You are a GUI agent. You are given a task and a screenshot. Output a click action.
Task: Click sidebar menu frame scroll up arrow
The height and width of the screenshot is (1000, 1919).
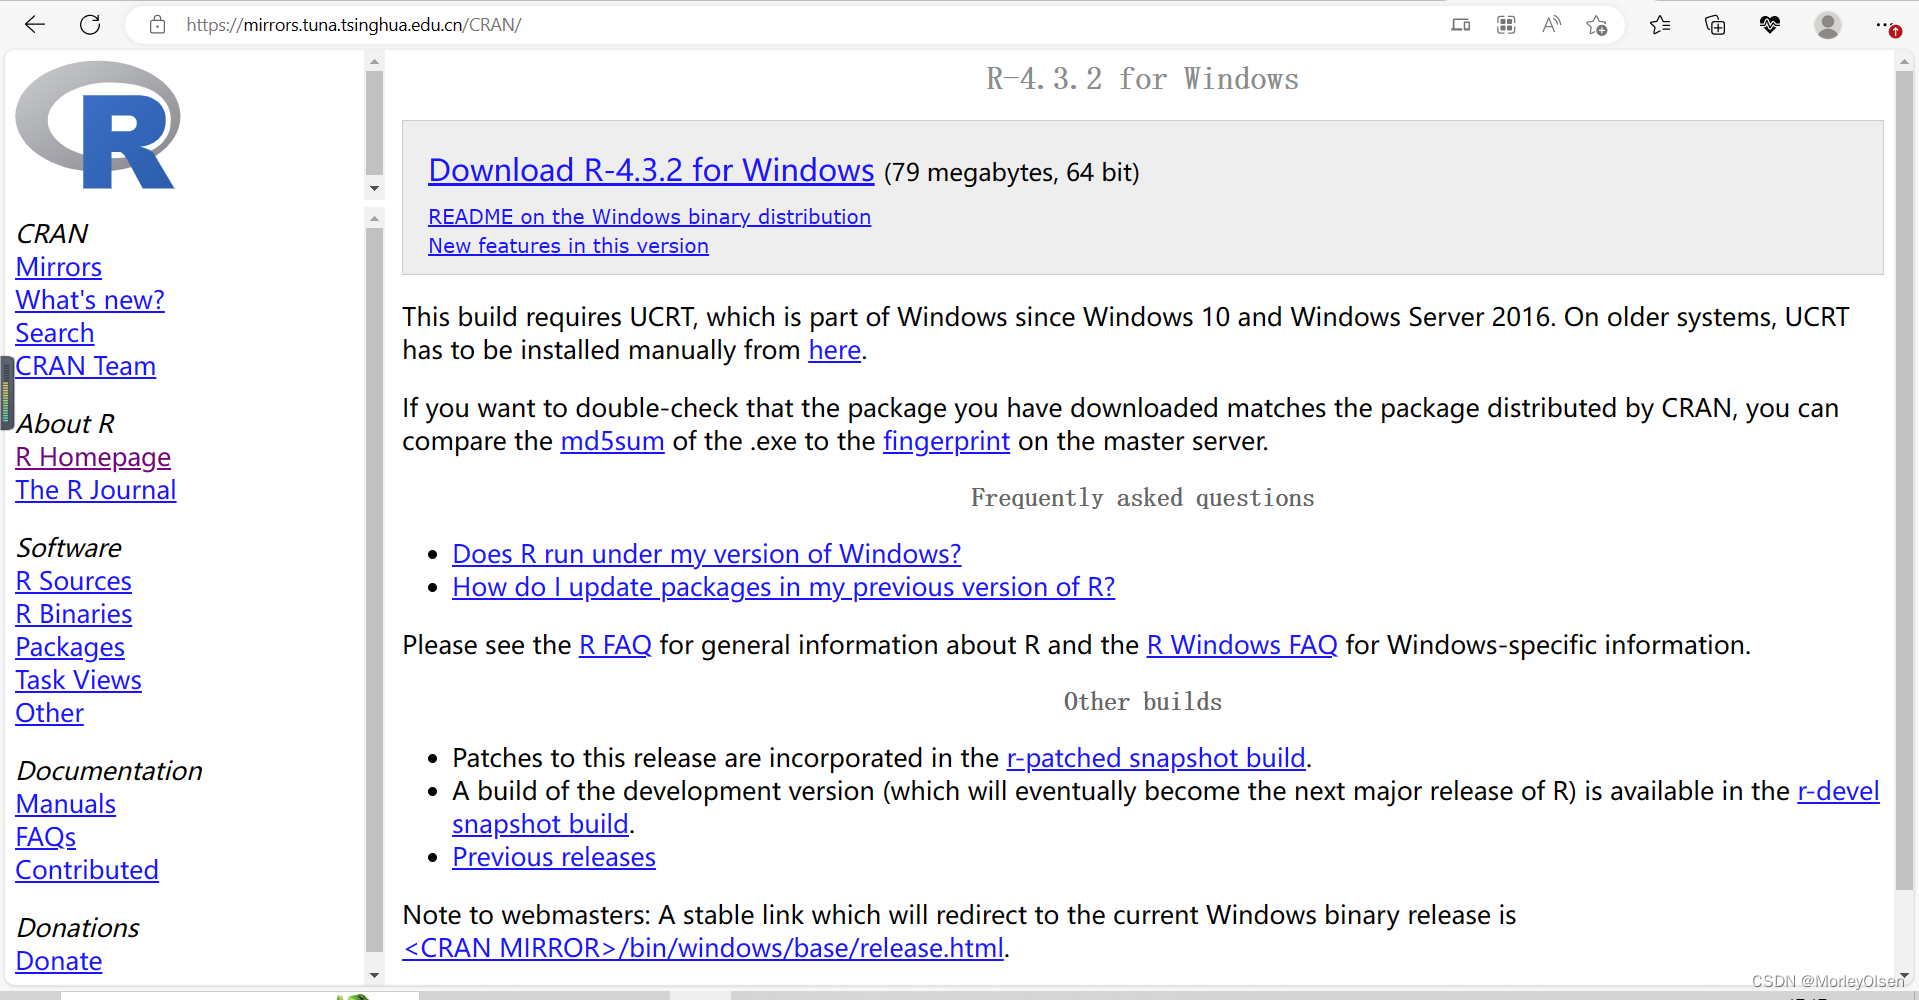coord(374,218)
